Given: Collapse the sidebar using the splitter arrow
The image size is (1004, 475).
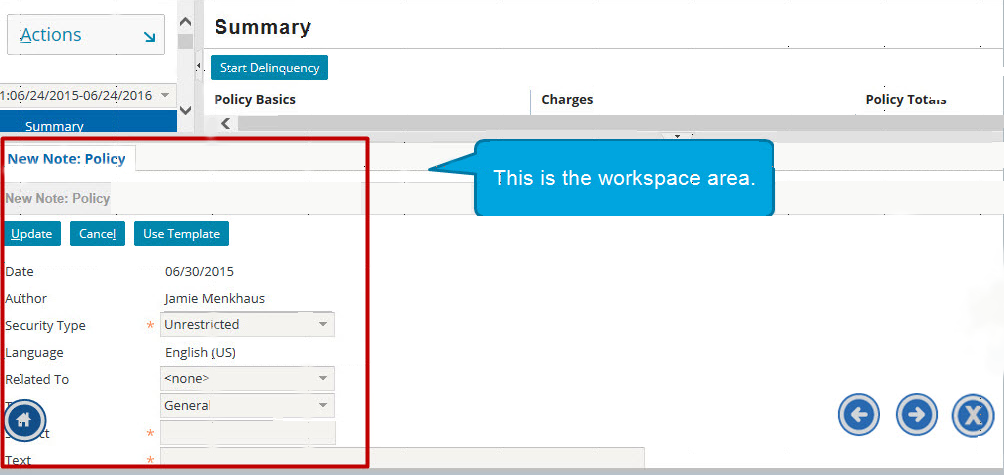Looking at the screenshot, I should (x=198, y=66).
